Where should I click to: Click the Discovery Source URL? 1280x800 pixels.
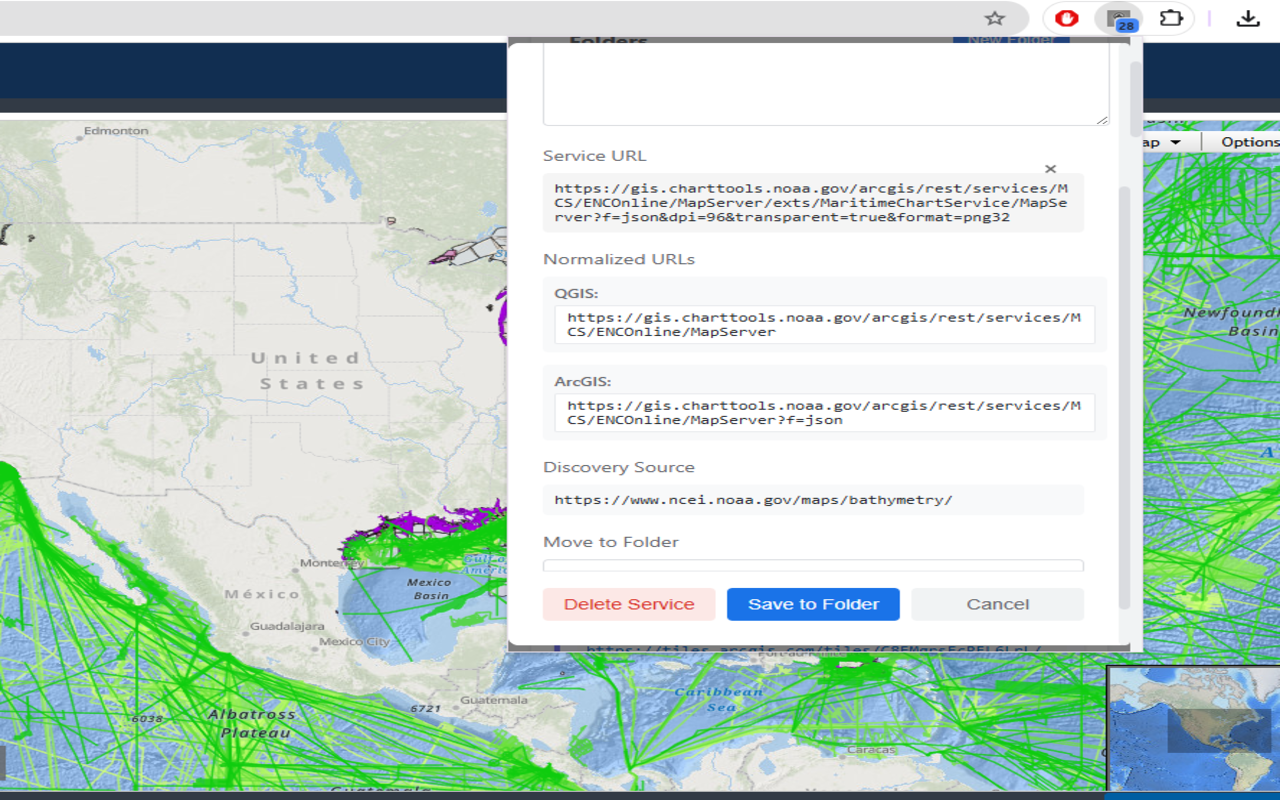813,500
